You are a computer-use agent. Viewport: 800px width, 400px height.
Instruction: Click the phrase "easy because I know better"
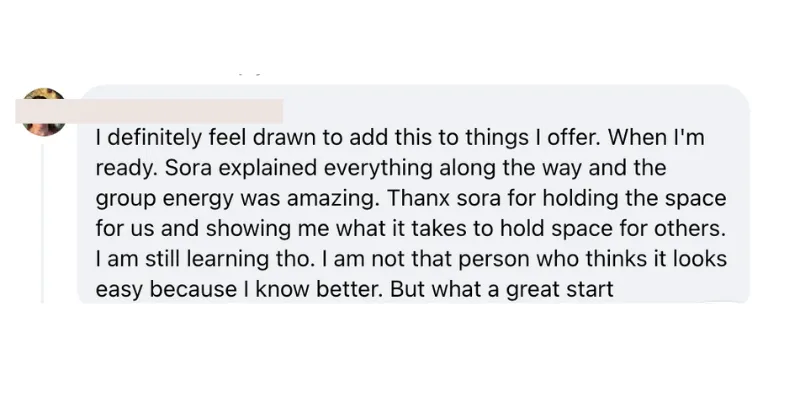238,289
